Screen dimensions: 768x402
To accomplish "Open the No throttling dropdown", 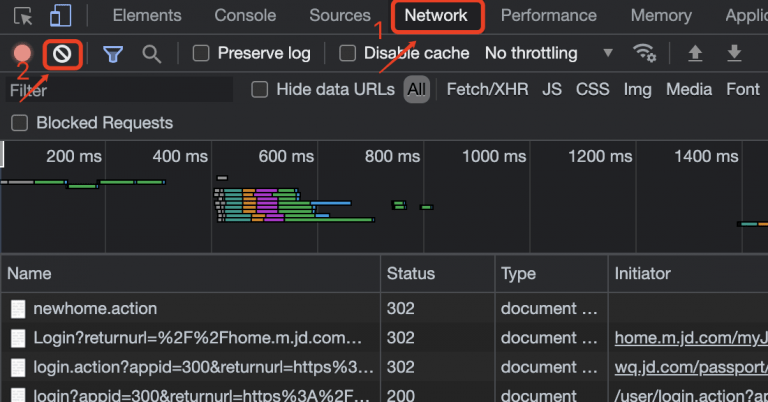I will point(548,53).
